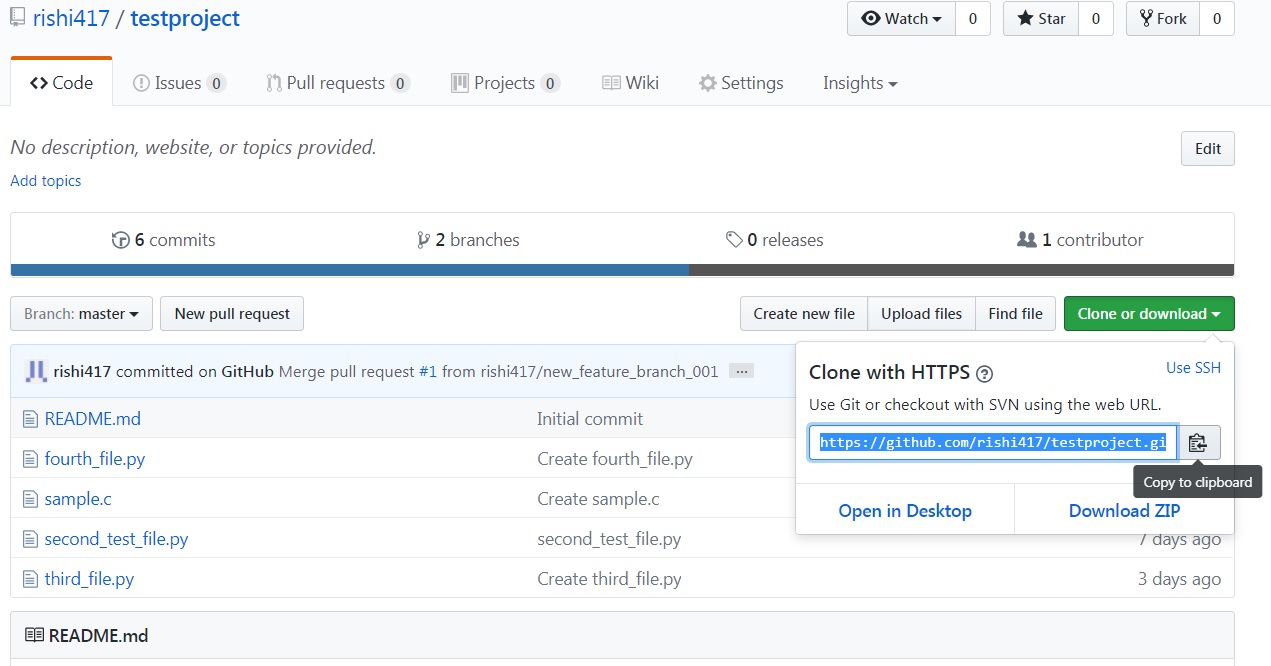Click the Download ZIP link
The height and width of the screenshot is (666, 1271).
pyautogui.click(x=1124, y=511)
